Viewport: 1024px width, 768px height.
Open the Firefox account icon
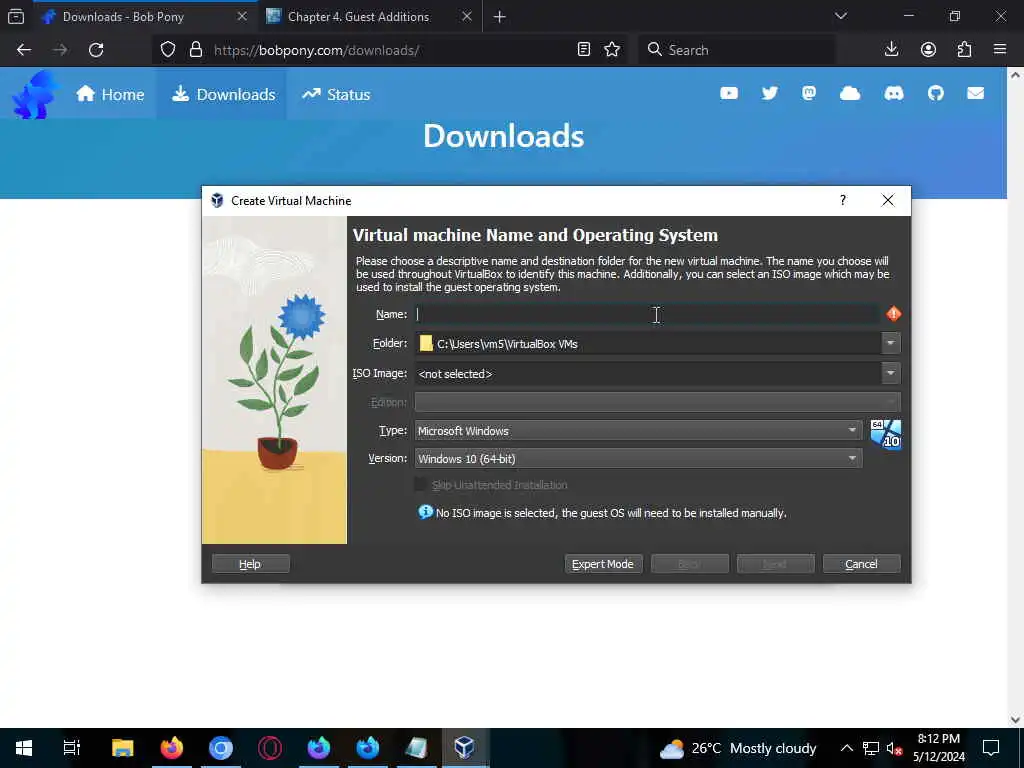click(928, 50)
